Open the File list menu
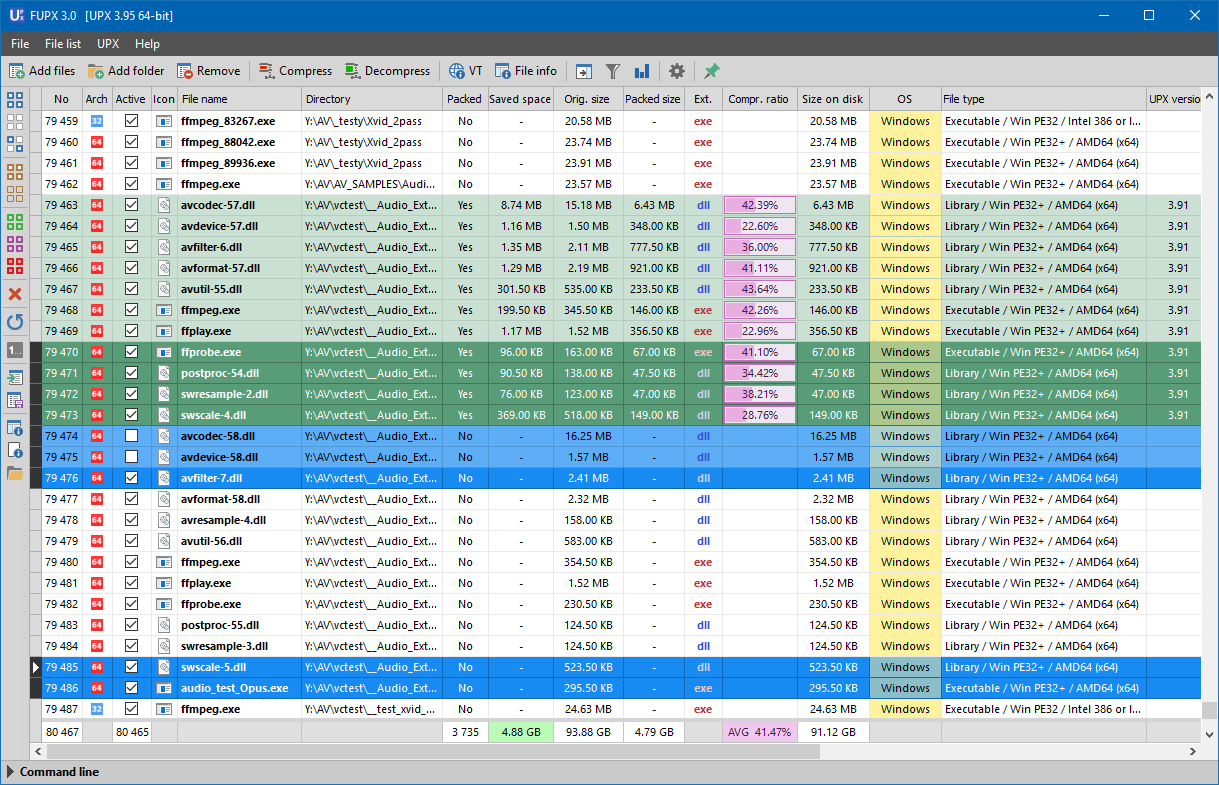Image resolution: width=1219 pixels, height=785 pixels. (62, 44)
